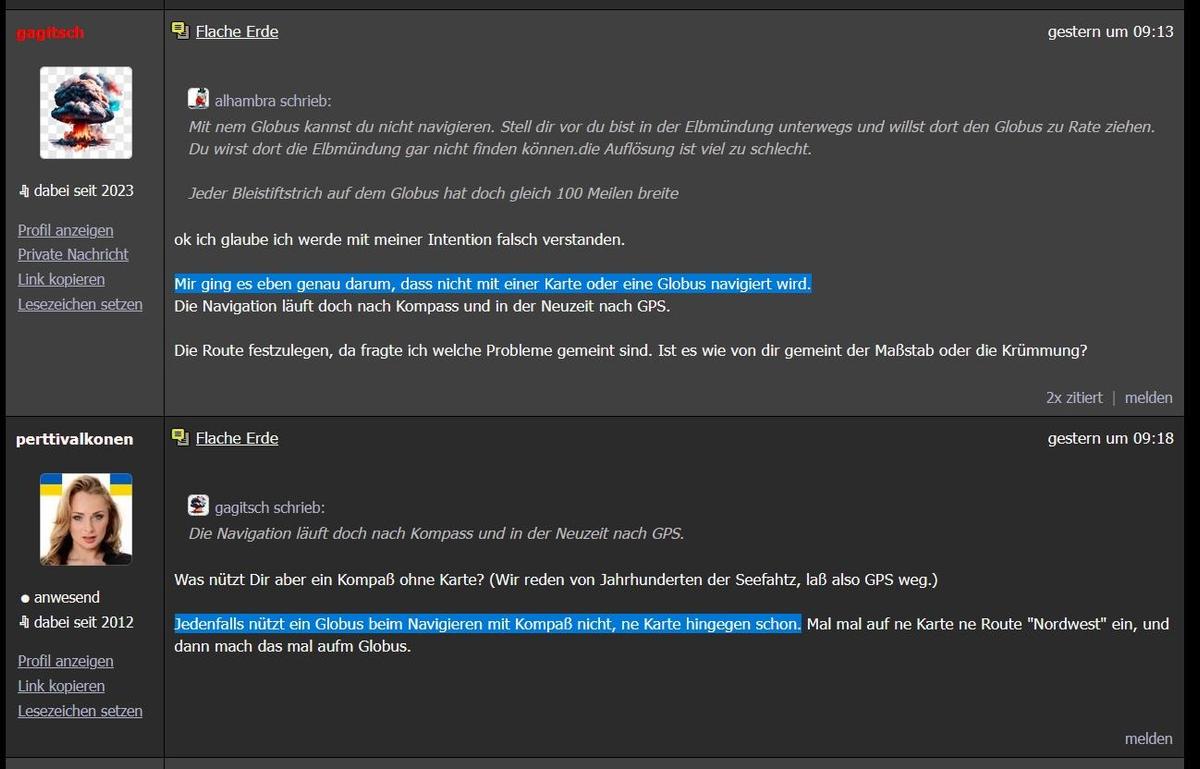Open perttivalkonen's profile avatar picture
The height and width of the screenshot is (769, 1200).
tap(86, 519)
